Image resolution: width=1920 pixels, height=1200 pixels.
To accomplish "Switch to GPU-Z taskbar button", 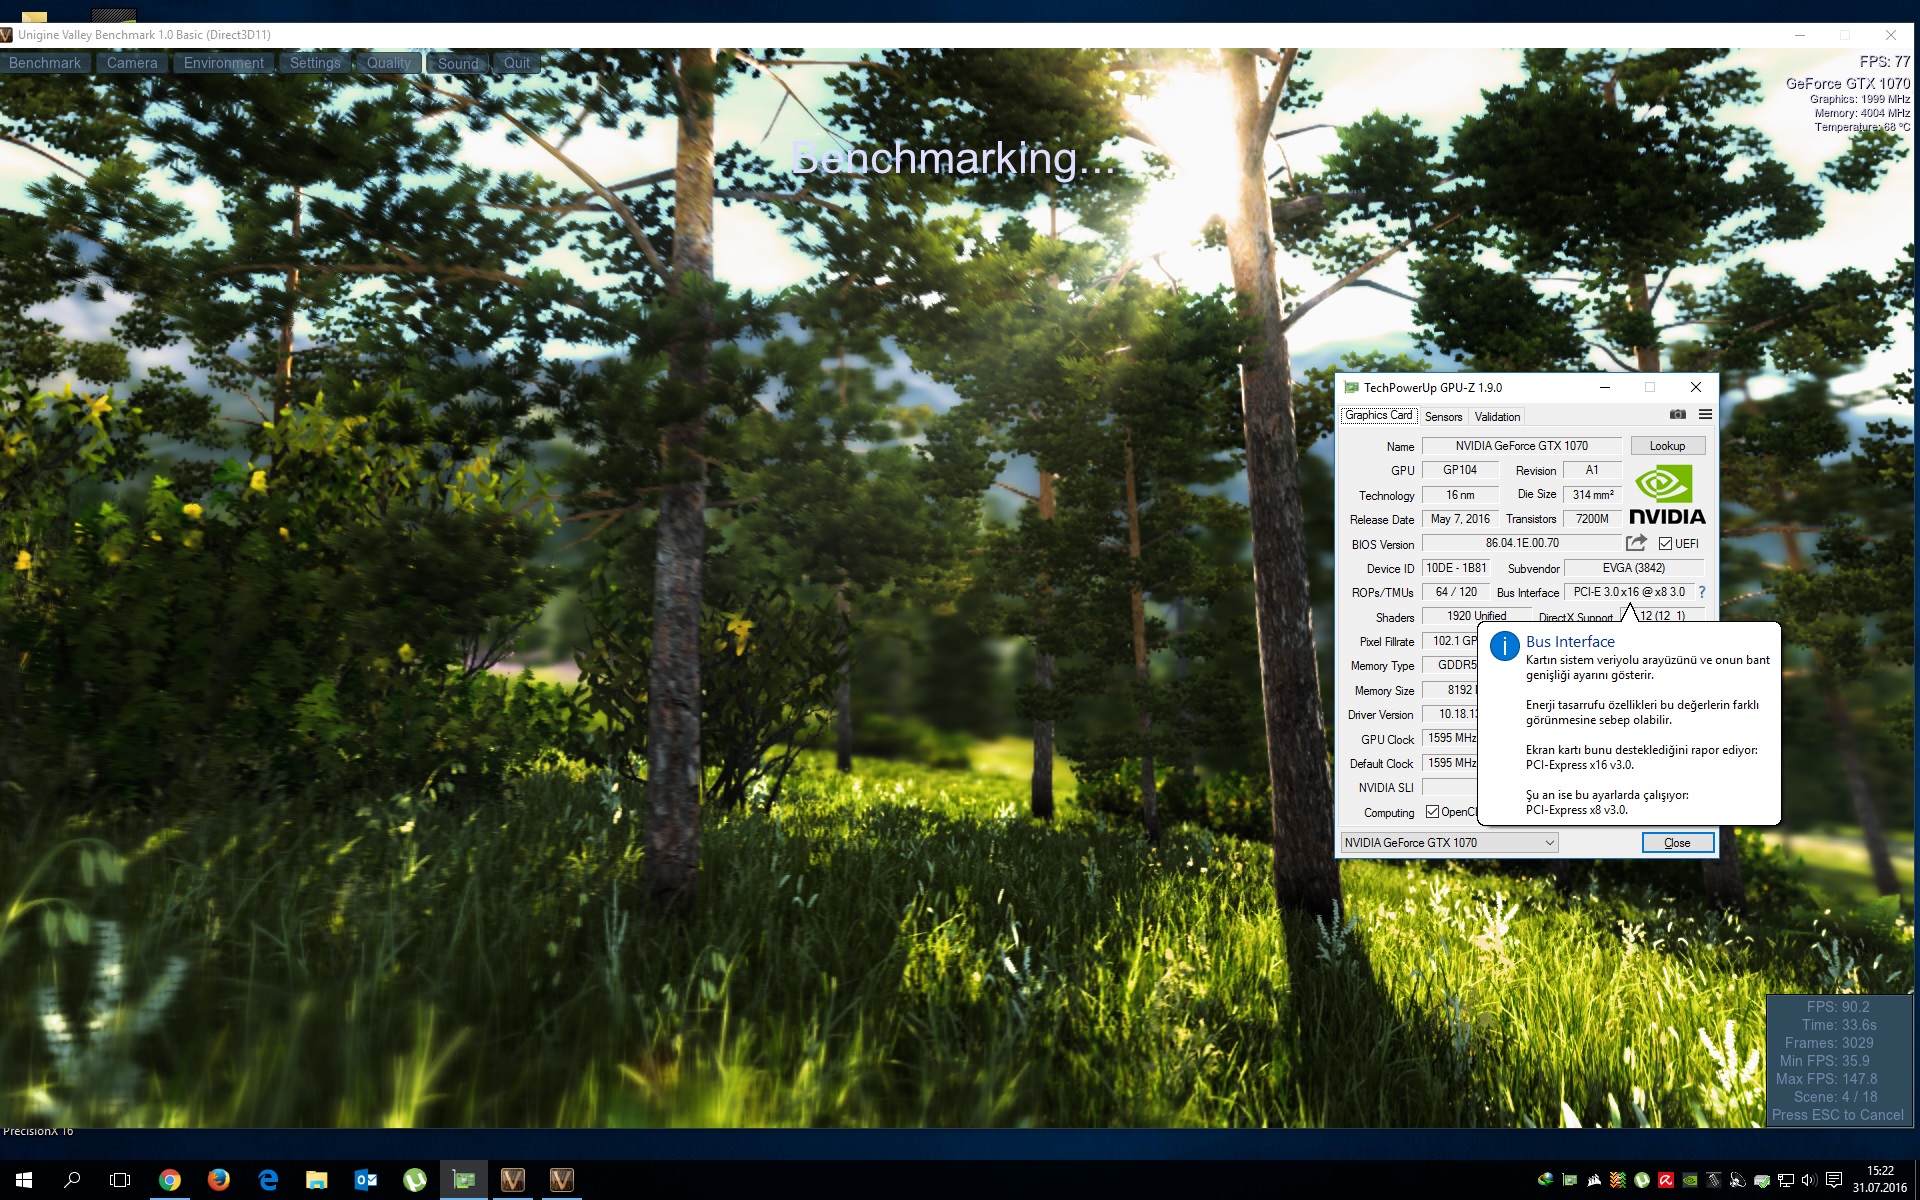I will click(x=463, y=1180).
